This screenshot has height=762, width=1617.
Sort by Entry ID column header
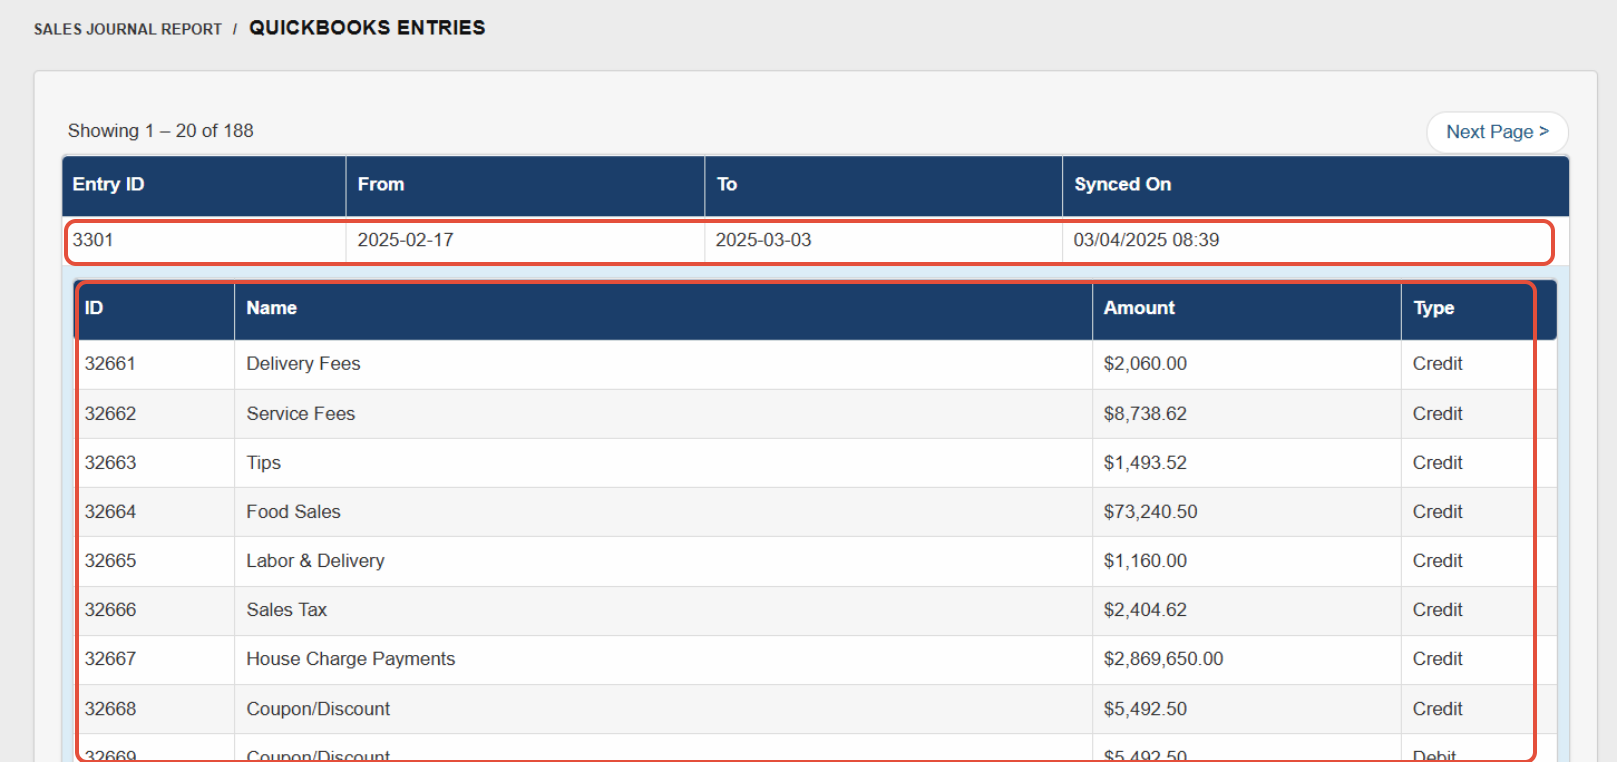(x=204, y=185)
